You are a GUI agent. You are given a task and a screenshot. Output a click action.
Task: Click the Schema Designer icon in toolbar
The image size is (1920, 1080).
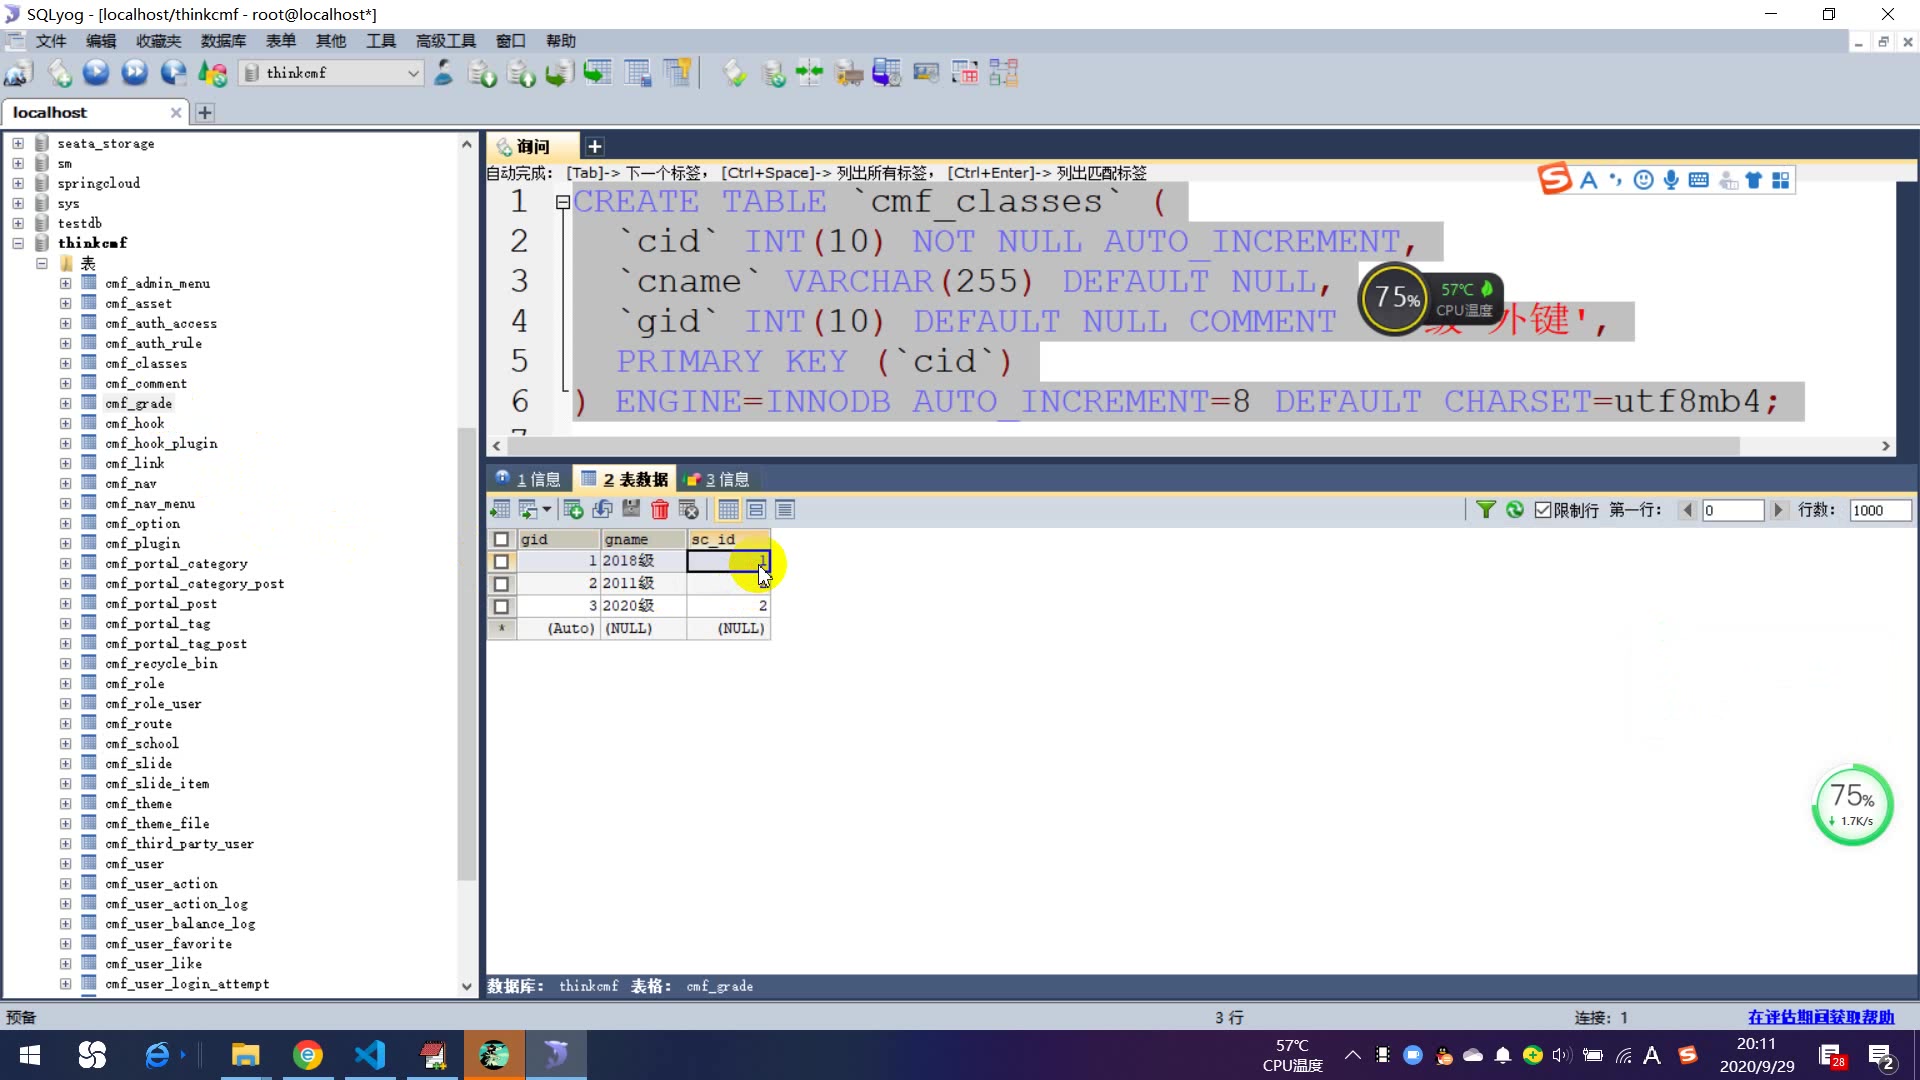coord(1003,73)
